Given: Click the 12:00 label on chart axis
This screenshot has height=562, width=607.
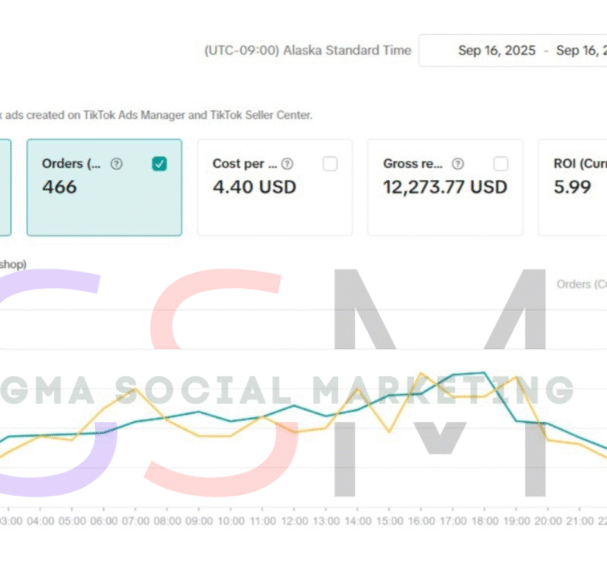Looking at the screenshot, I should (x=293, y=521).
